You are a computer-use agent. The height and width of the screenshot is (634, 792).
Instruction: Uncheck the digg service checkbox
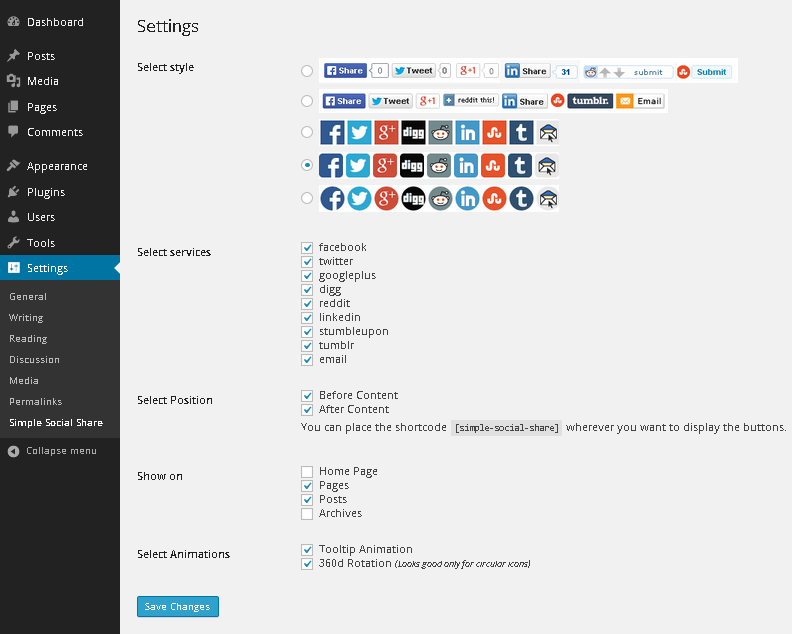coord(307,289)
